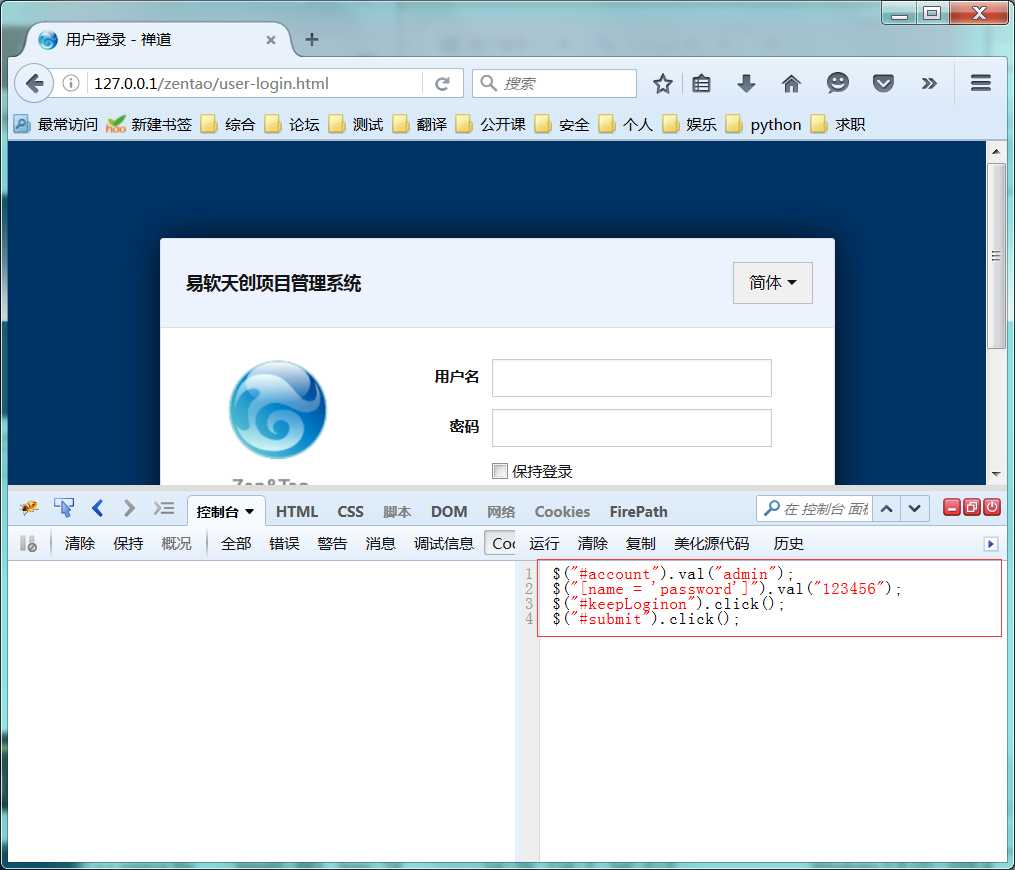The height and width of the screenshot is (870, 1015).
Task: Open the 简体 language dropdown
Action: coord(772,282)
